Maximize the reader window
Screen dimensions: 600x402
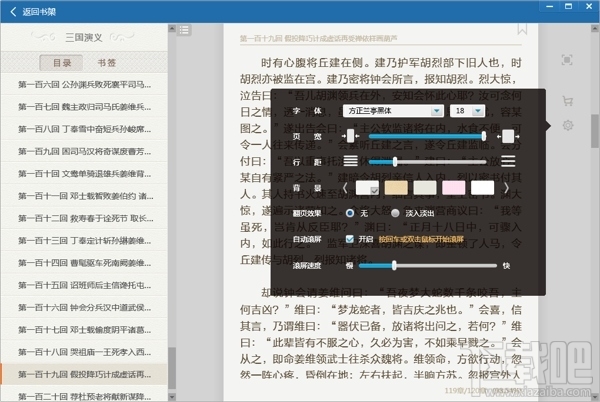point(569,6)
